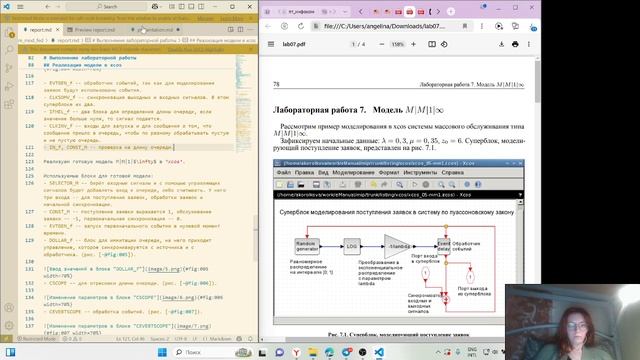Open preview to the side icon in editor
Screen dimensions: 640x360
point(231,29)
